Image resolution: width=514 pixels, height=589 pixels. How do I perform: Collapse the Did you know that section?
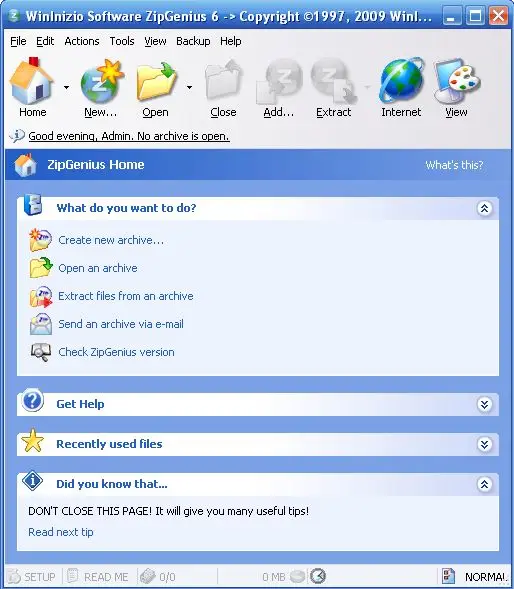tap(484, 484)
